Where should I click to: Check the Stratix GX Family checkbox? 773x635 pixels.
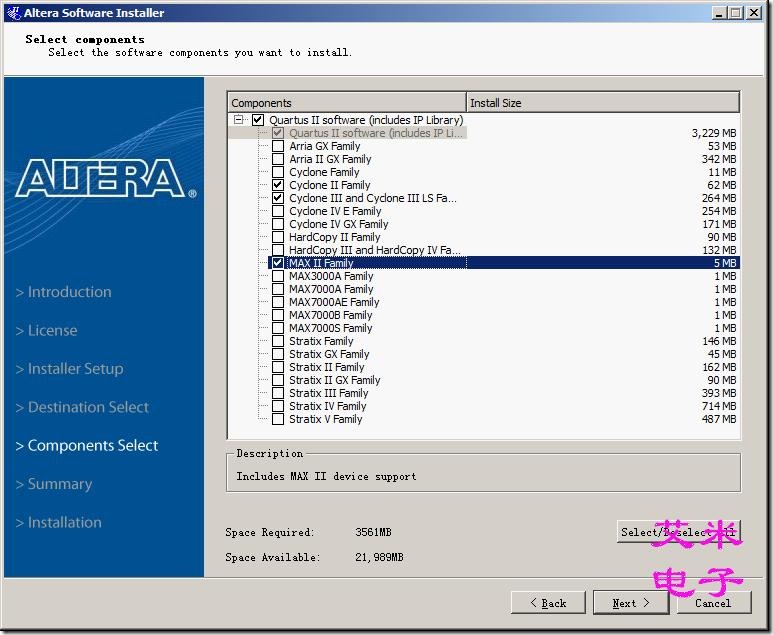click(278, 354)
